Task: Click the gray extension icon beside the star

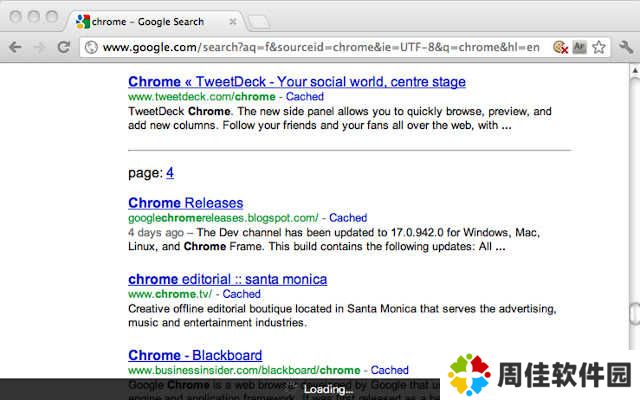Action: pos(580,47)
